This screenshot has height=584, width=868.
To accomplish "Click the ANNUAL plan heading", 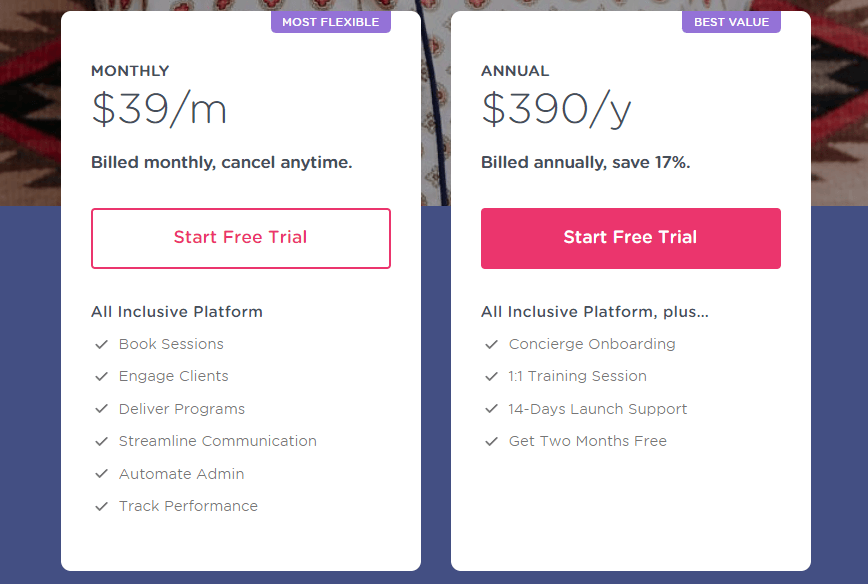I will tap(515, 71).
